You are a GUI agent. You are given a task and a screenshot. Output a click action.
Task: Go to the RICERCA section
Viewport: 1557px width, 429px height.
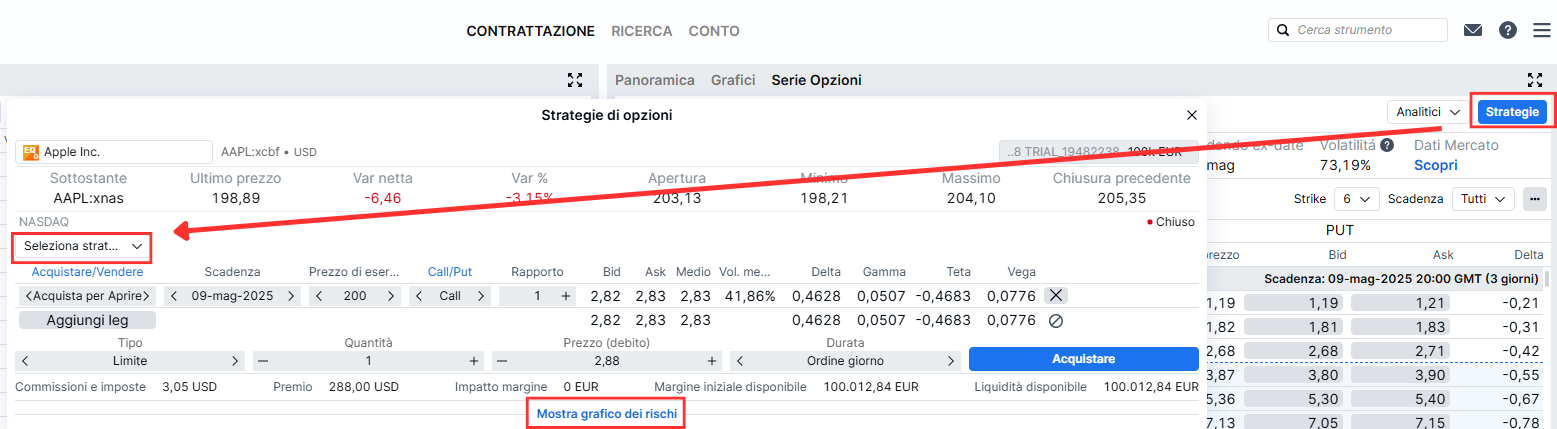[x=642, y=31]
